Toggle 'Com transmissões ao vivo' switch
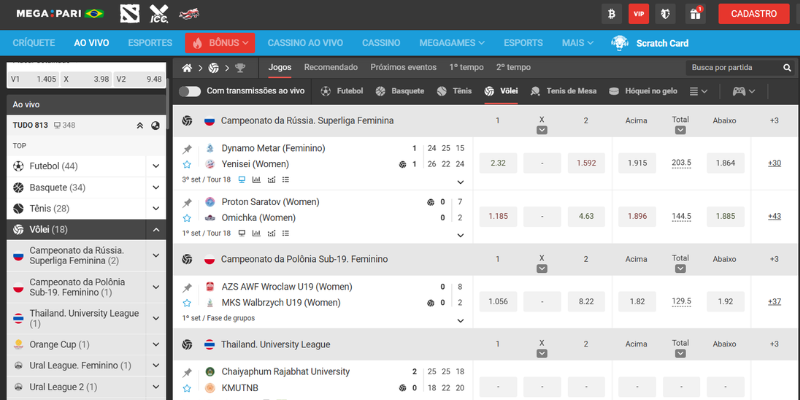The width and height of the screenshot is (800, 400). [190, 91]
